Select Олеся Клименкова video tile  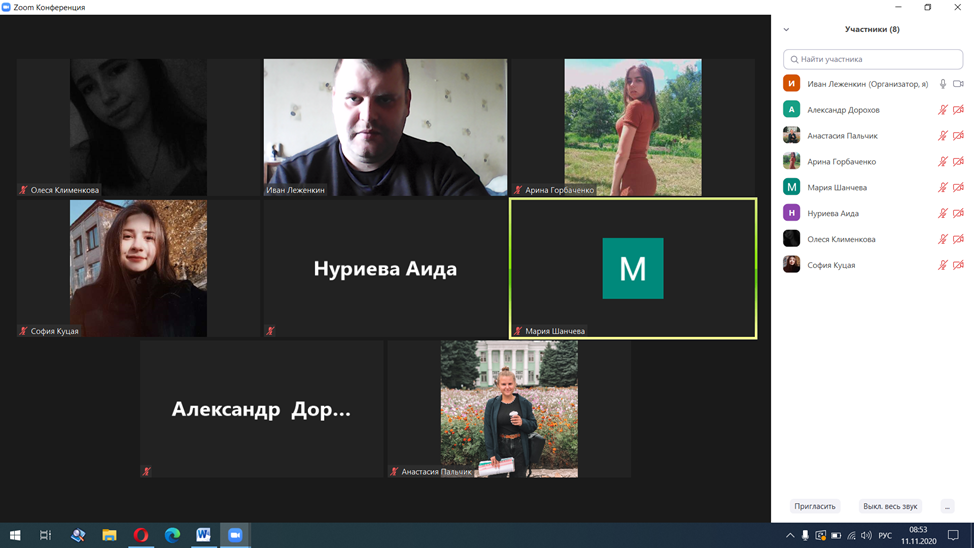tap(138, 127)
